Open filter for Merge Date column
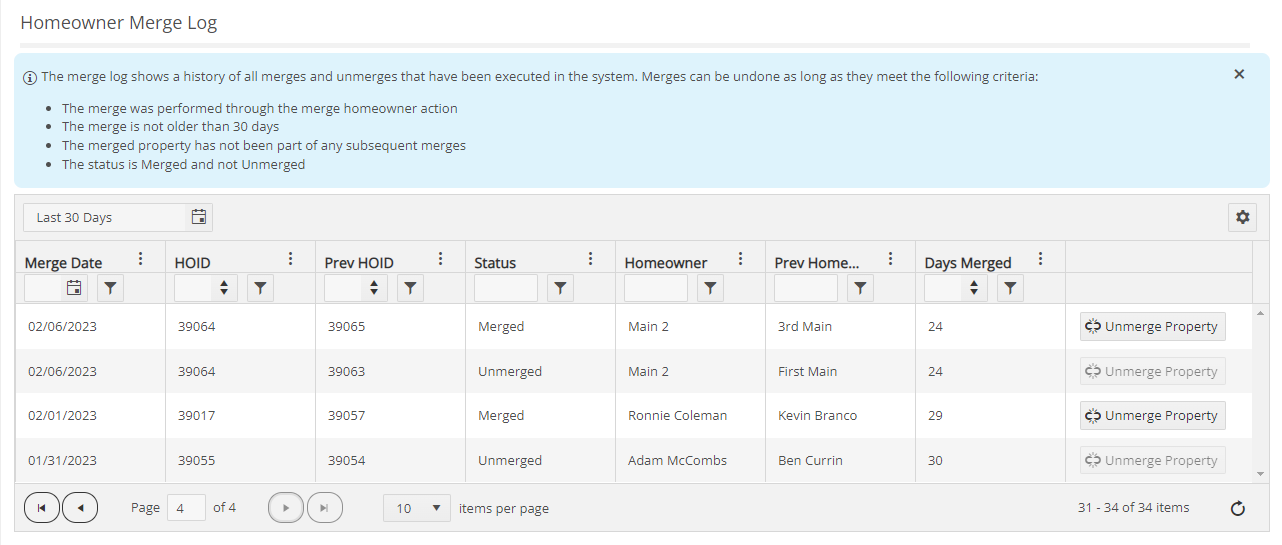The image size is (1282, 545). (x=110, y=288)
